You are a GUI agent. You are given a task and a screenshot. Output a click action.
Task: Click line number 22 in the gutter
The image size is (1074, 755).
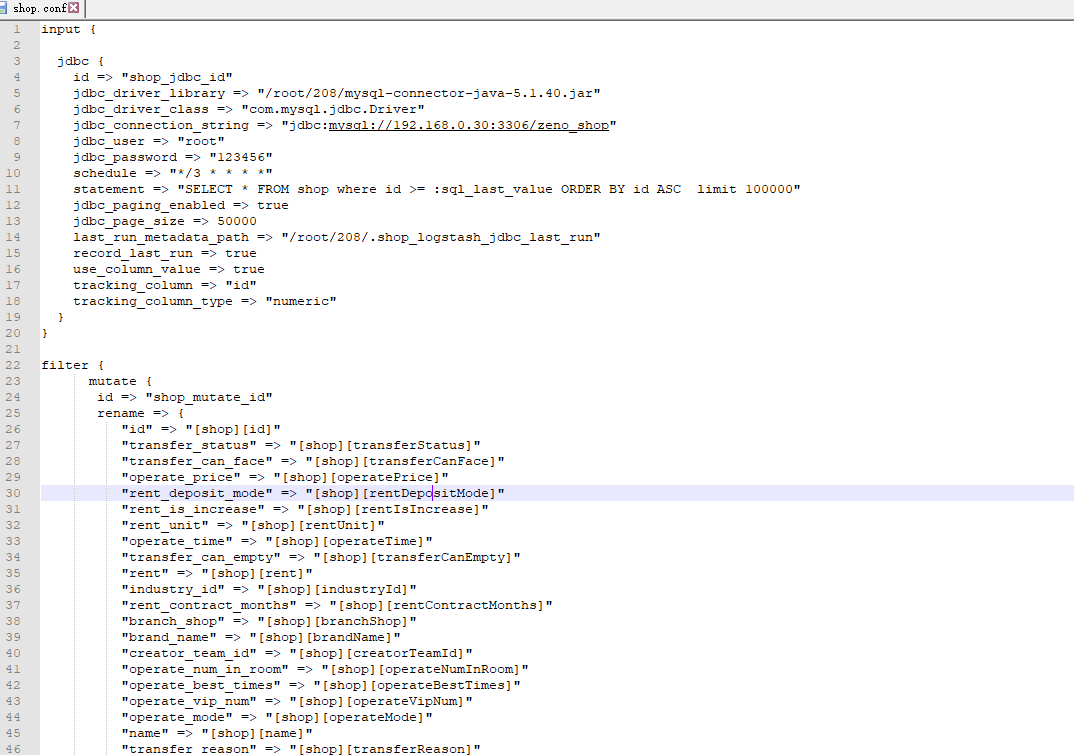13,365
